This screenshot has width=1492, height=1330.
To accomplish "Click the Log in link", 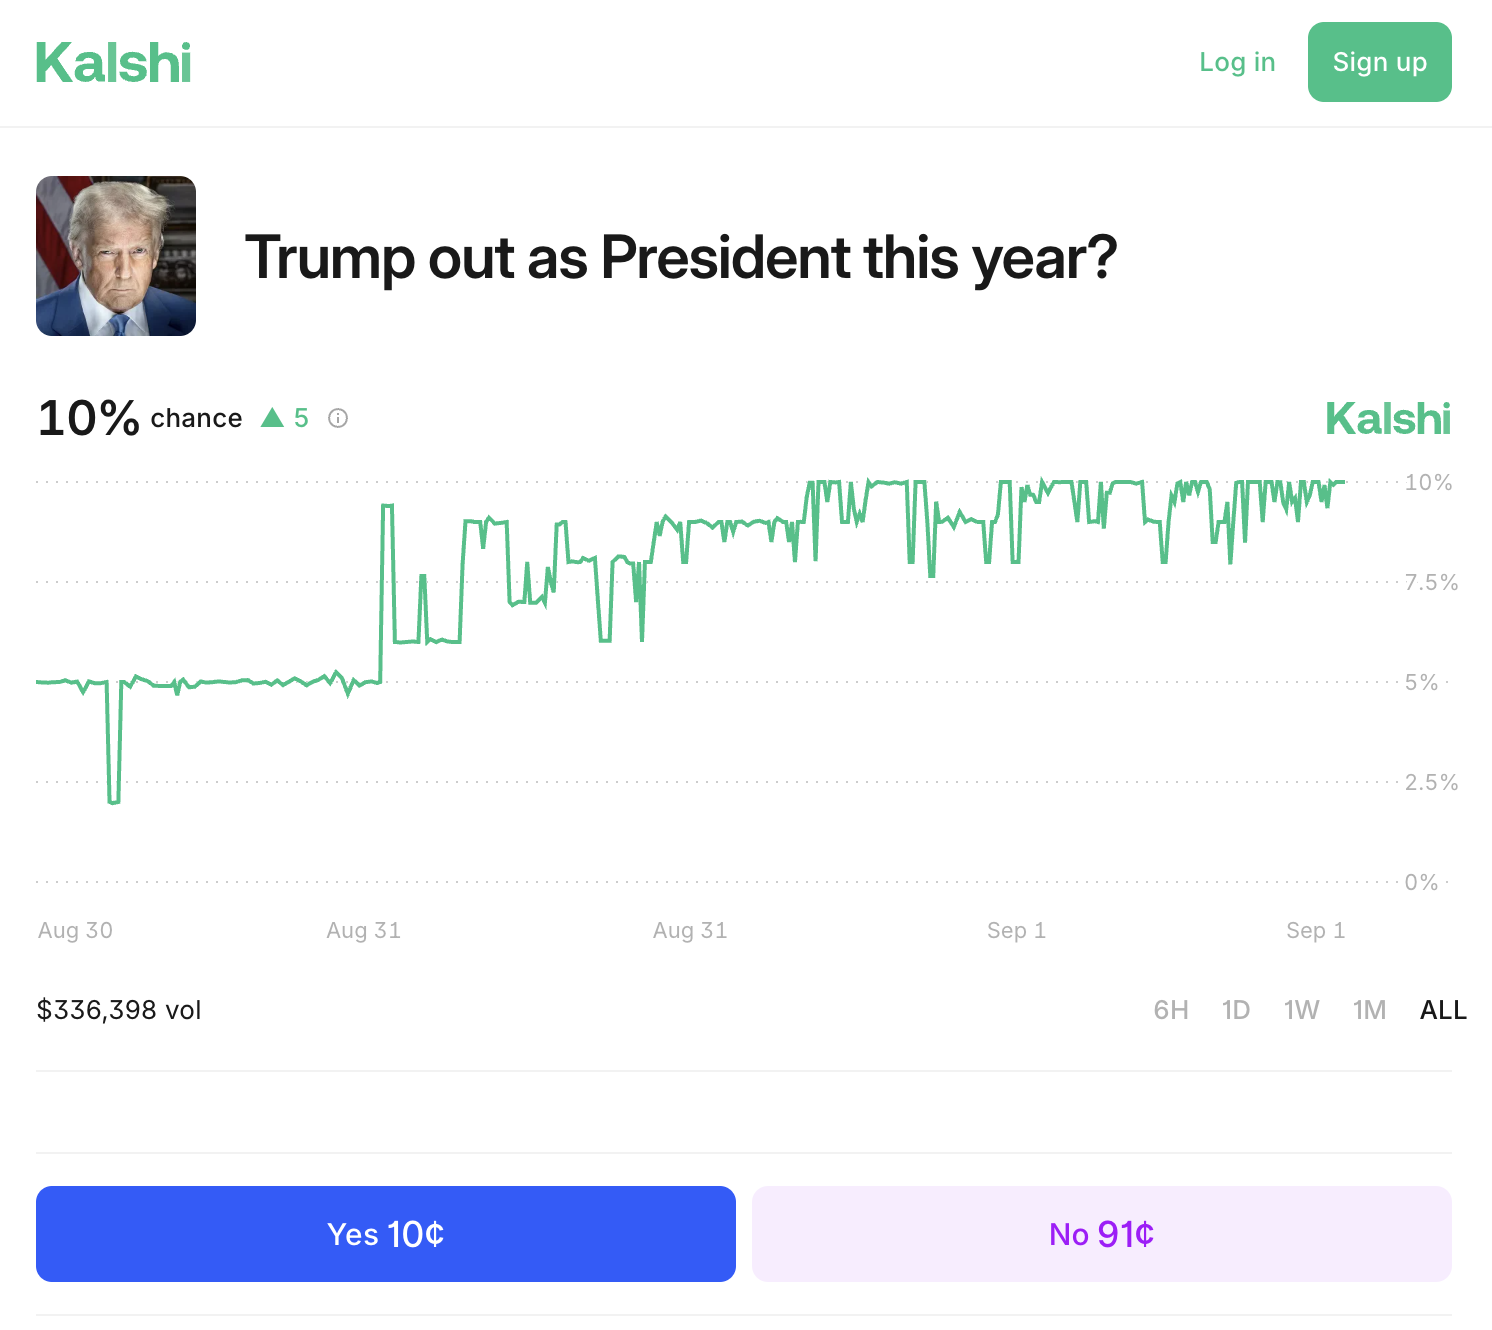I will pos(1237,62).
